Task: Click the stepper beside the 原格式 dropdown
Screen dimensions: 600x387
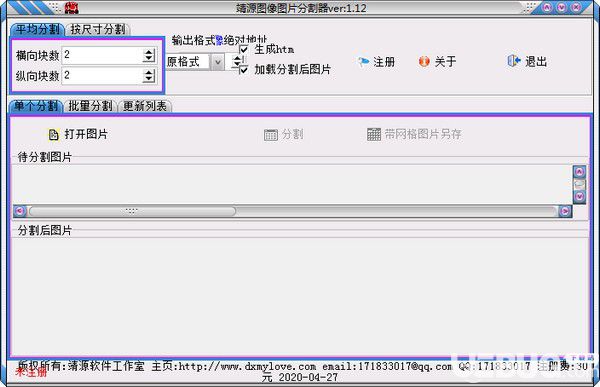Action: 237,61
